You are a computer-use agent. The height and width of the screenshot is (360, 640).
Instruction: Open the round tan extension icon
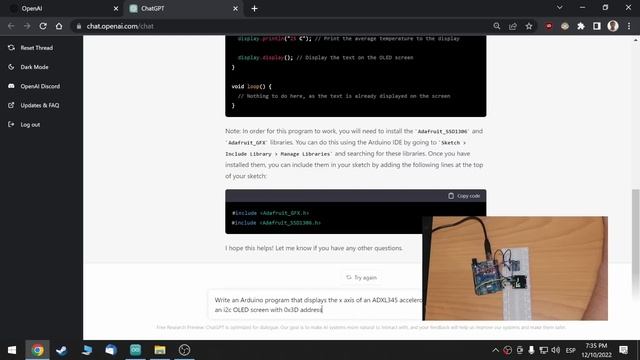[565, 26]
